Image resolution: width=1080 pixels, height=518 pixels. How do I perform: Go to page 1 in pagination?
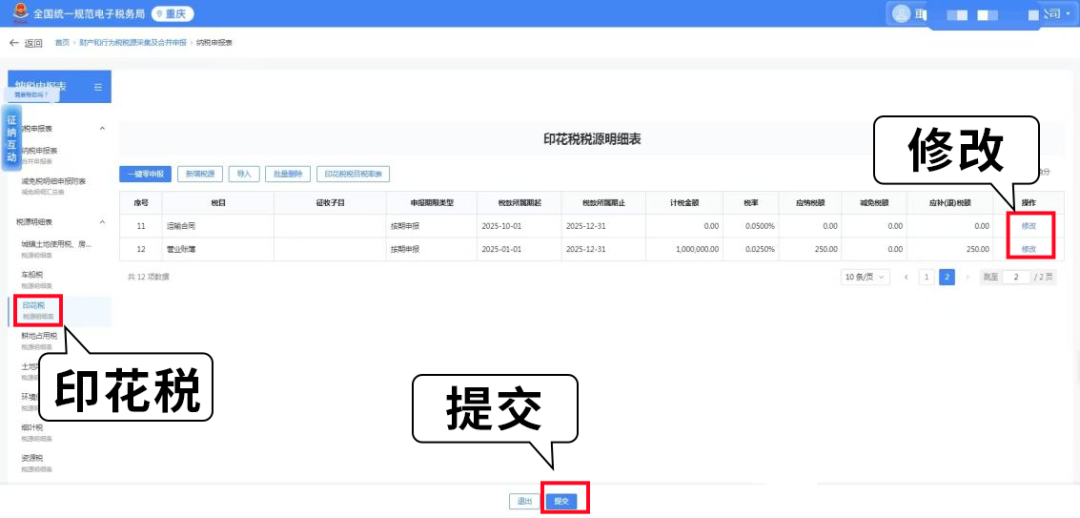pyautogui.click(x=927, y=277)
